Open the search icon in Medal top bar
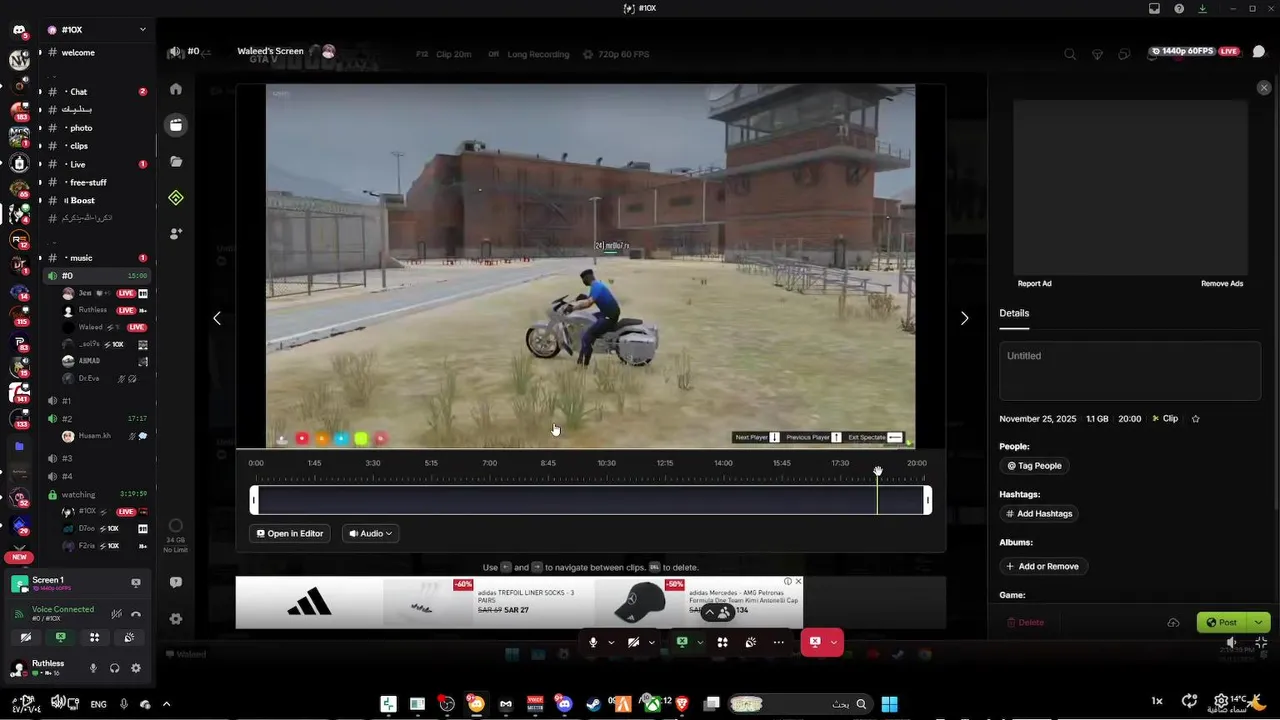Image resolution: width=1280 pixels, height=720 pixels. pos(1070,54)
